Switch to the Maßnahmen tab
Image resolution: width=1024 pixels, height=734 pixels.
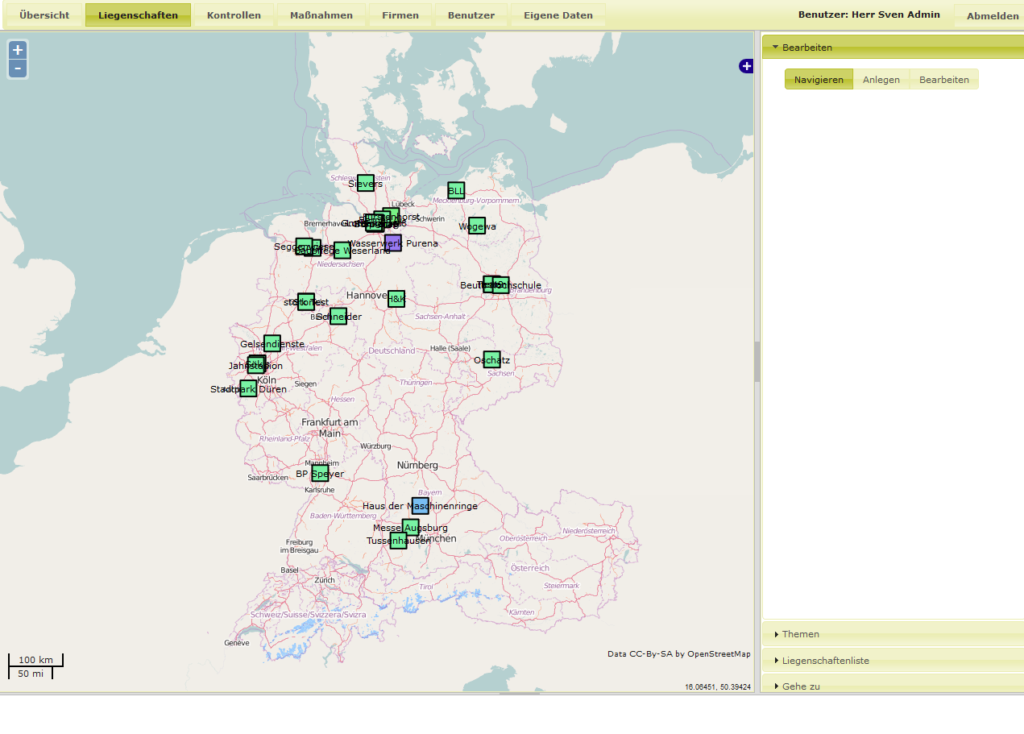pyautogui.click(x=321, y=15)
